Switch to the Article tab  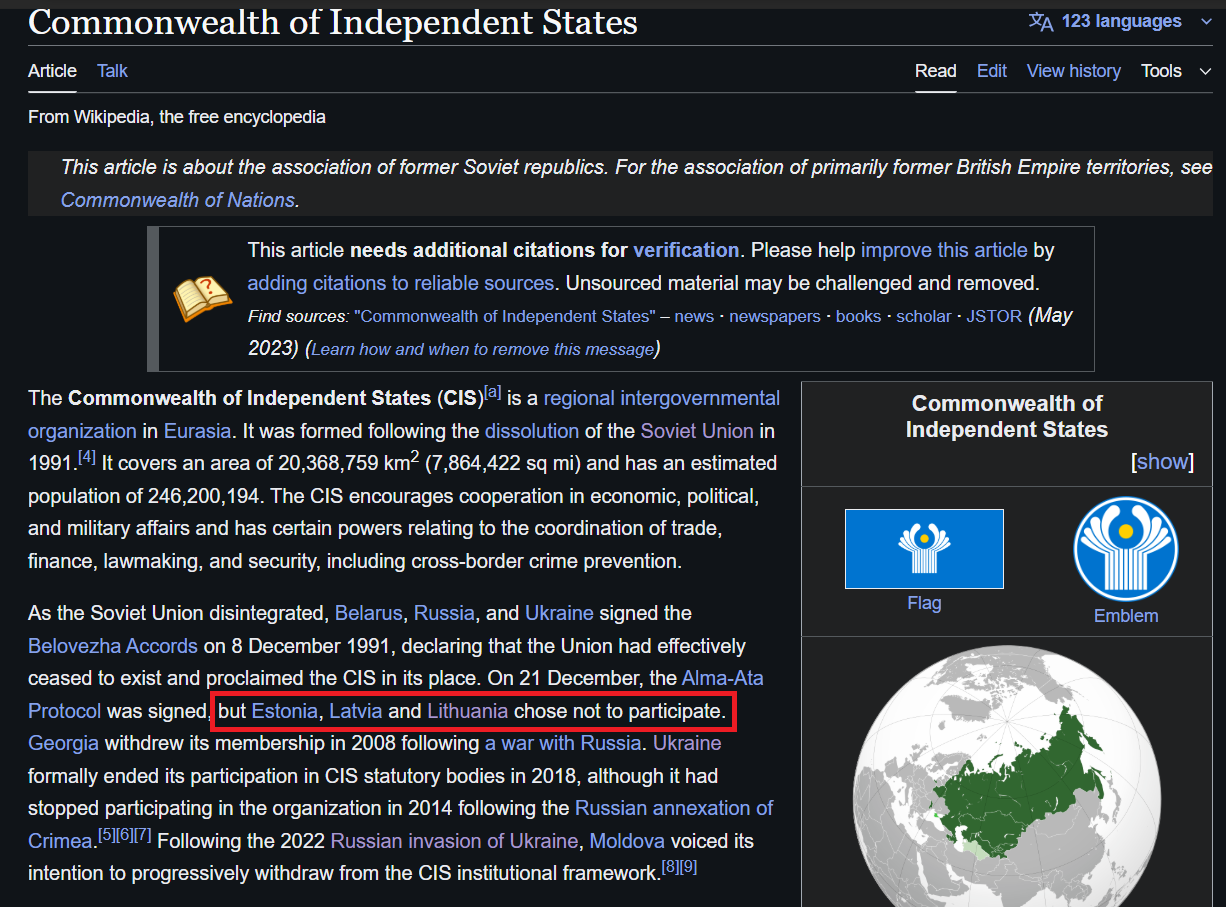click(x=52, y=71)
